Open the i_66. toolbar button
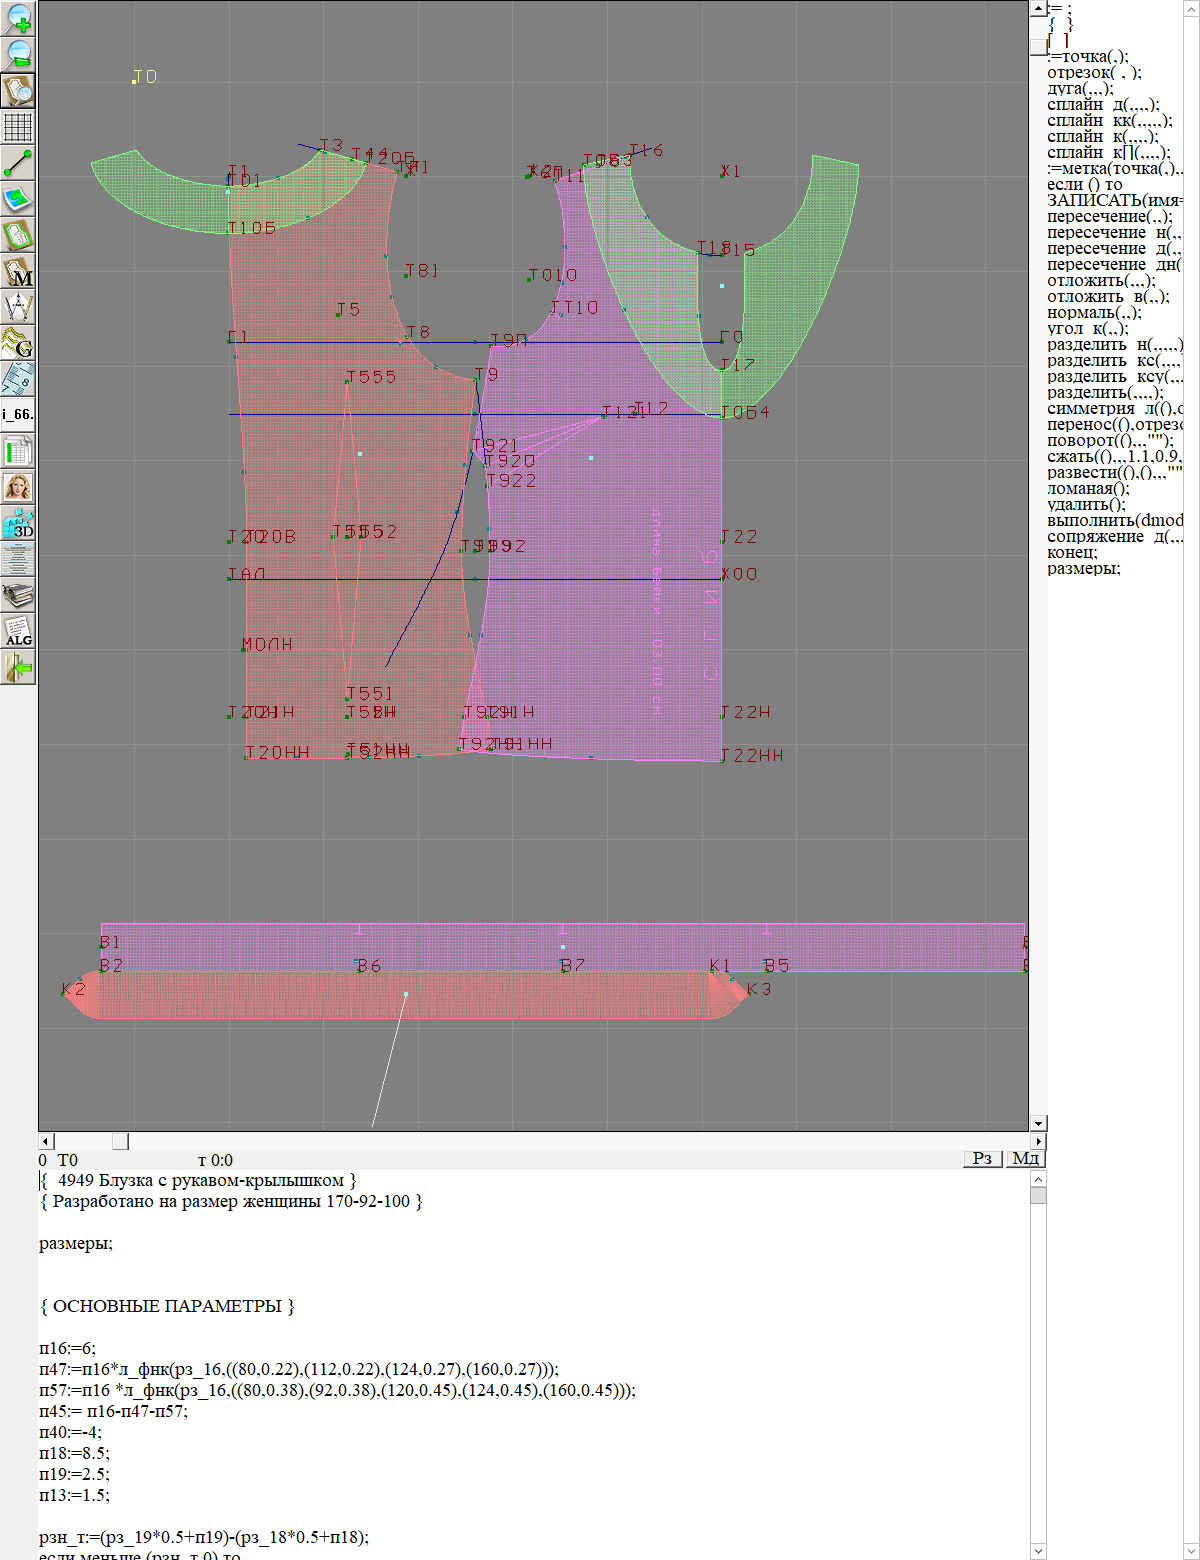1200x1560 pixels. tap(18, 414)
